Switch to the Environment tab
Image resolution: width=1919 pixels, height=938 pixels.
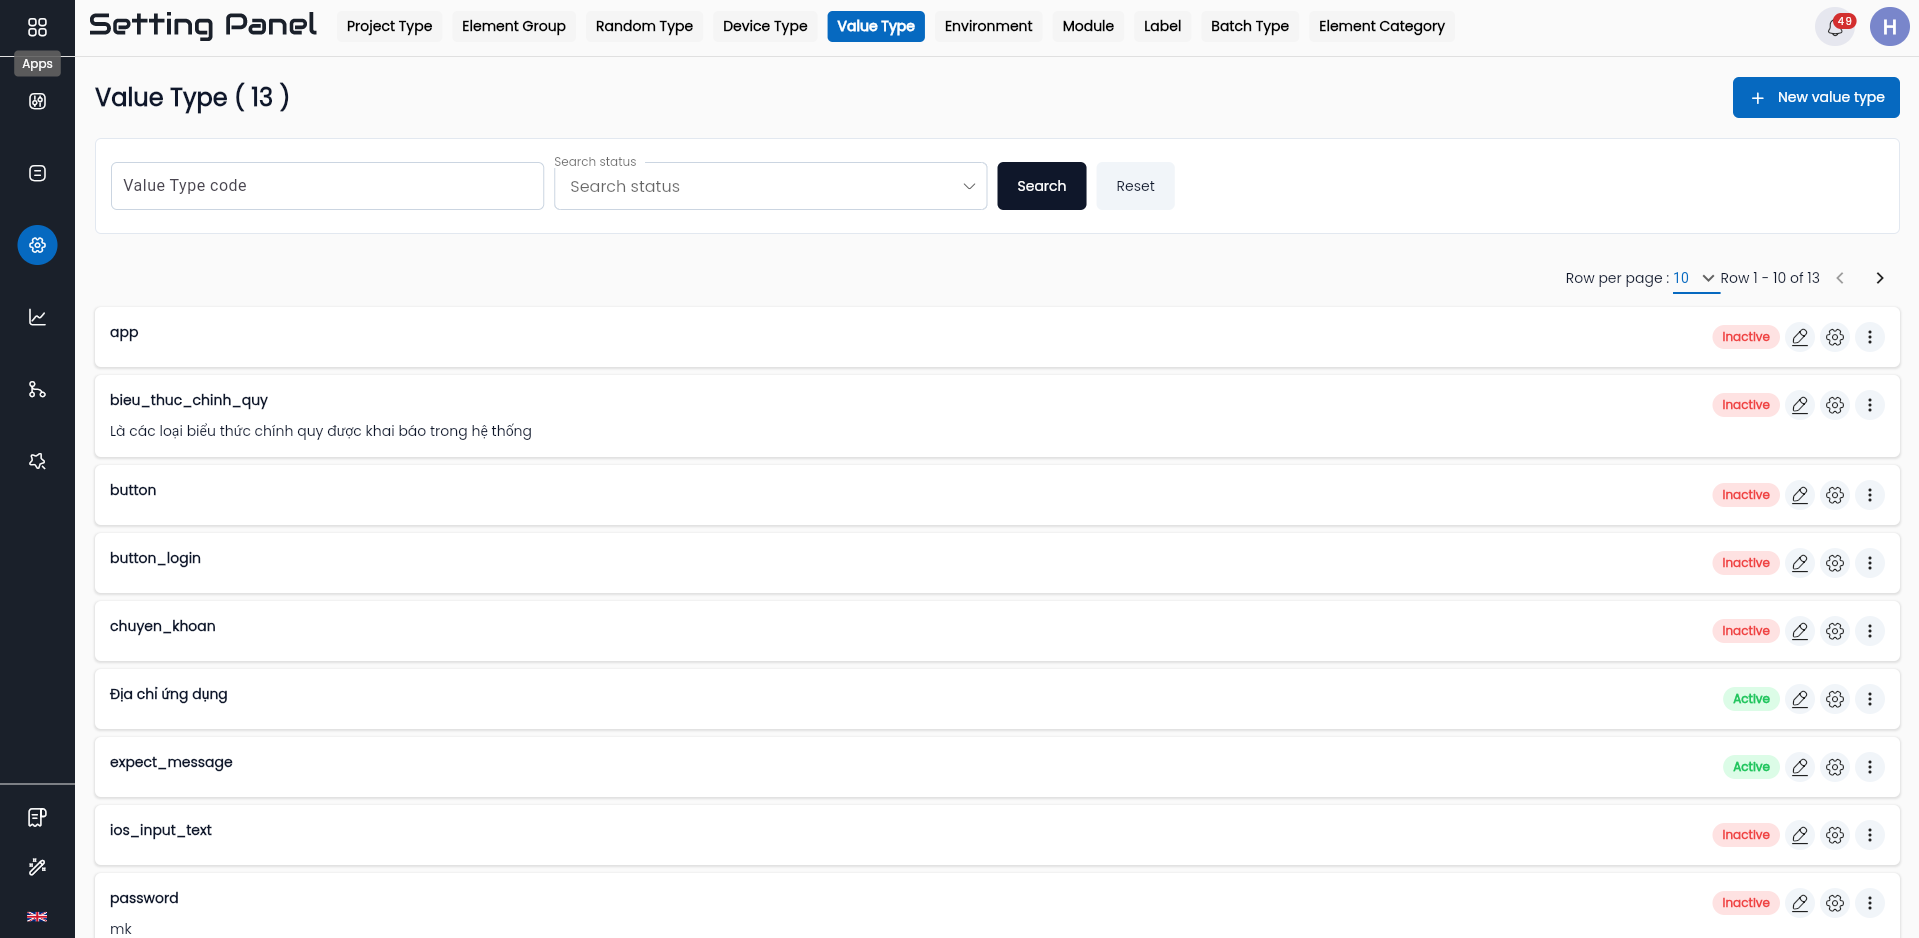pyautogui.click(x=988, y=26)
